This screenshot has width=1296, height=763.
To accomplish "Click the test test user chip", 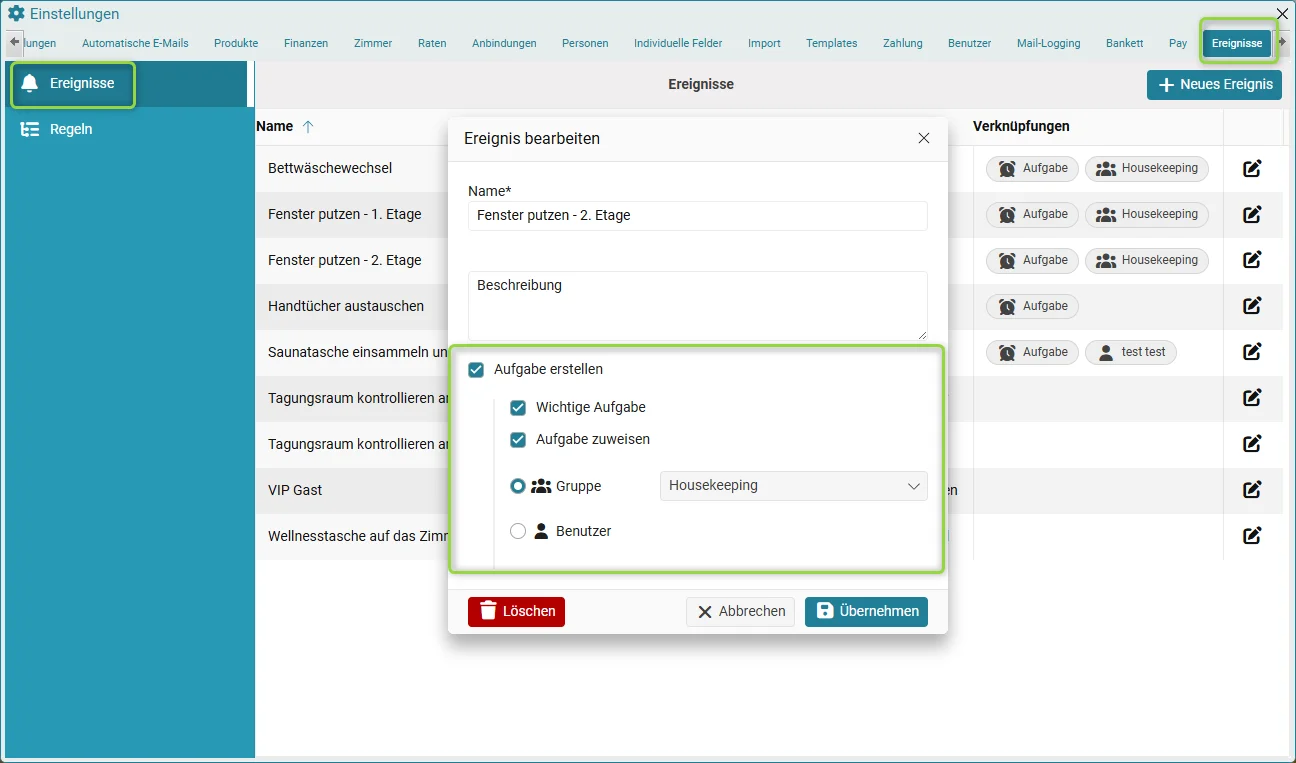I will point(1132,352).
